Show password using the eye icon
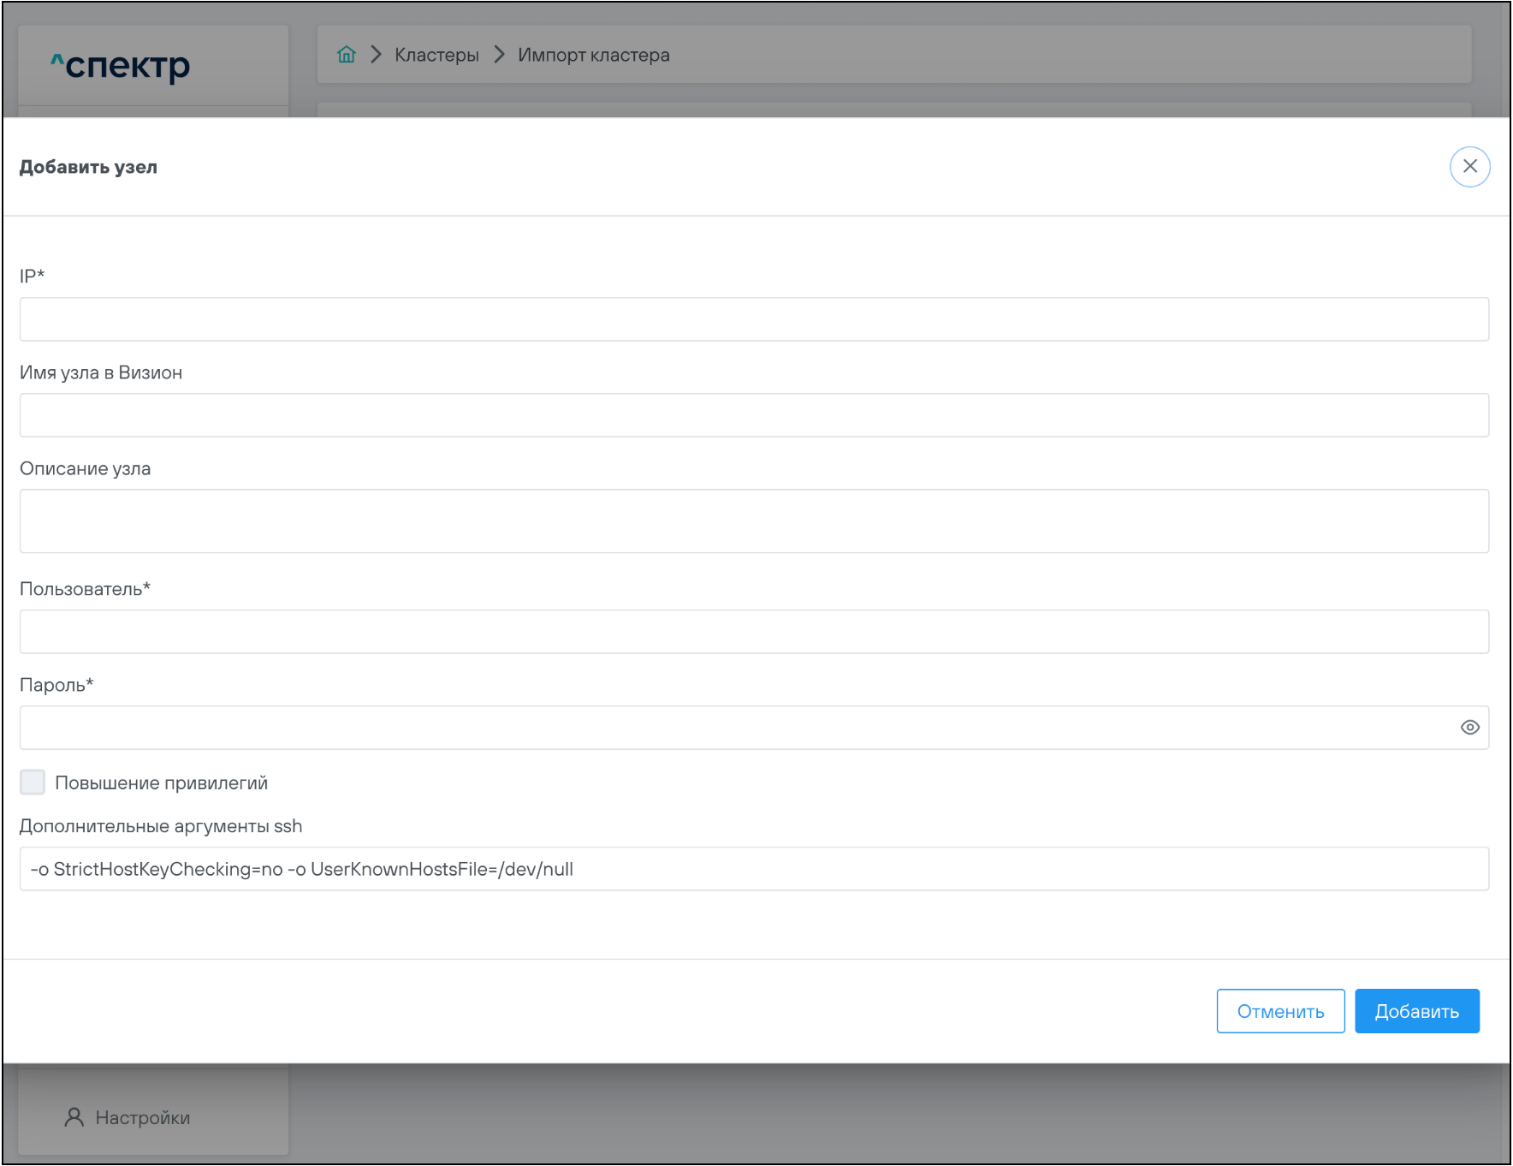The height and width of the screenshot is (1166, 1513). 1469,727
